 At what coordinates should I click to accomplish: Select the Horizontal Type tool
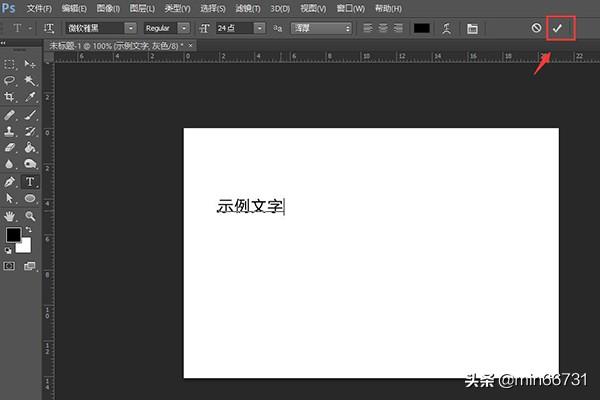[x=30, y=182]
